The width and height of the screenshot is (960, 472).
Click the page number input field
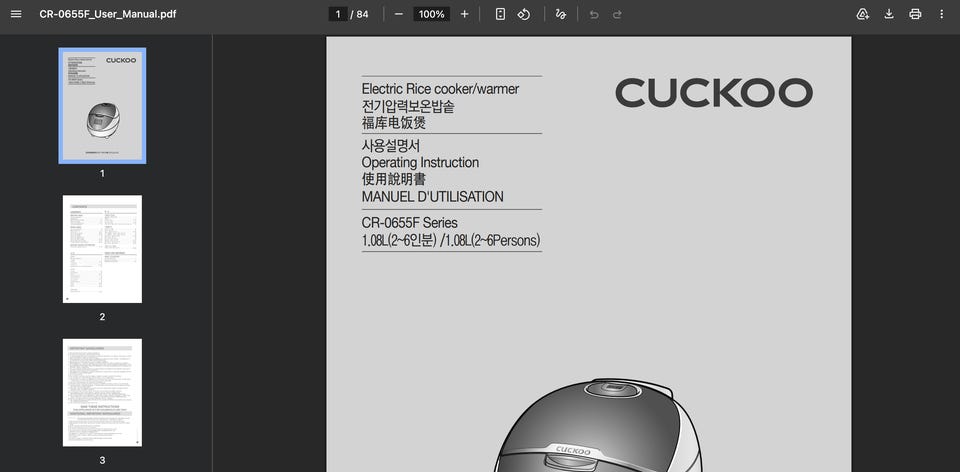(x=338, y=14)
